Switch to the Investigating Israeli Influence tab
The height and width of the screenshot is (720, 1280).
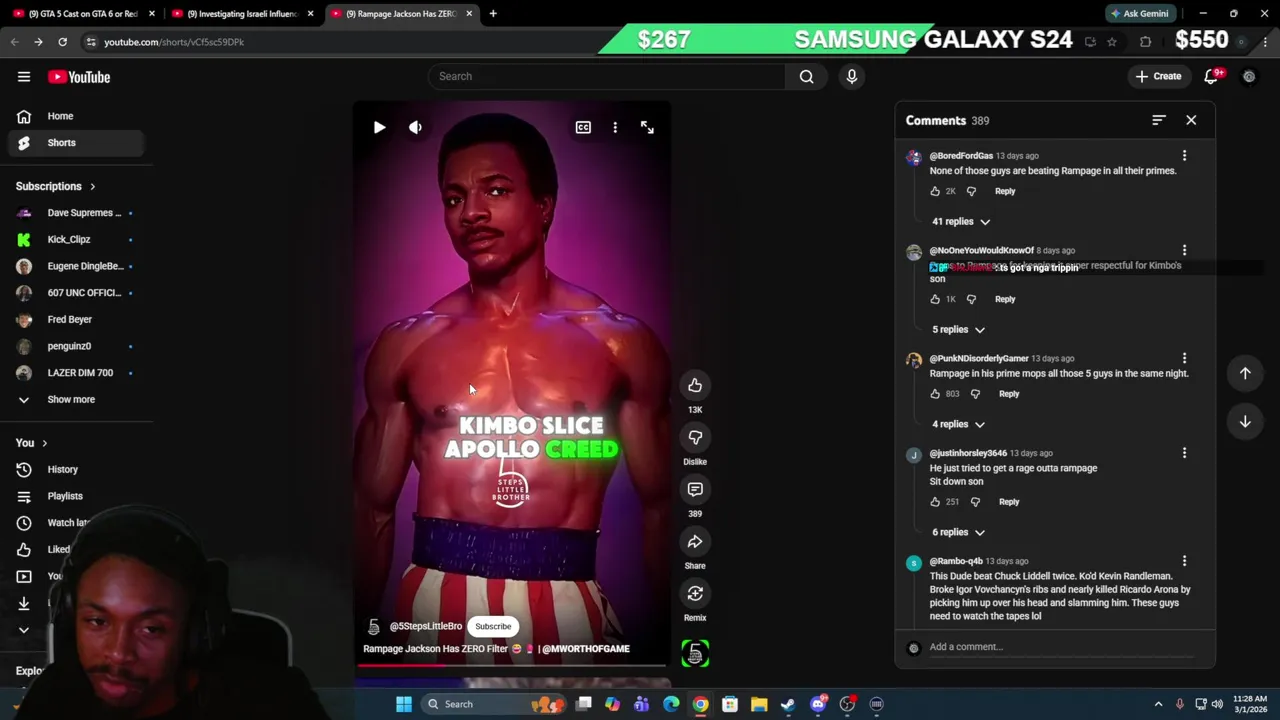point(243,14)
